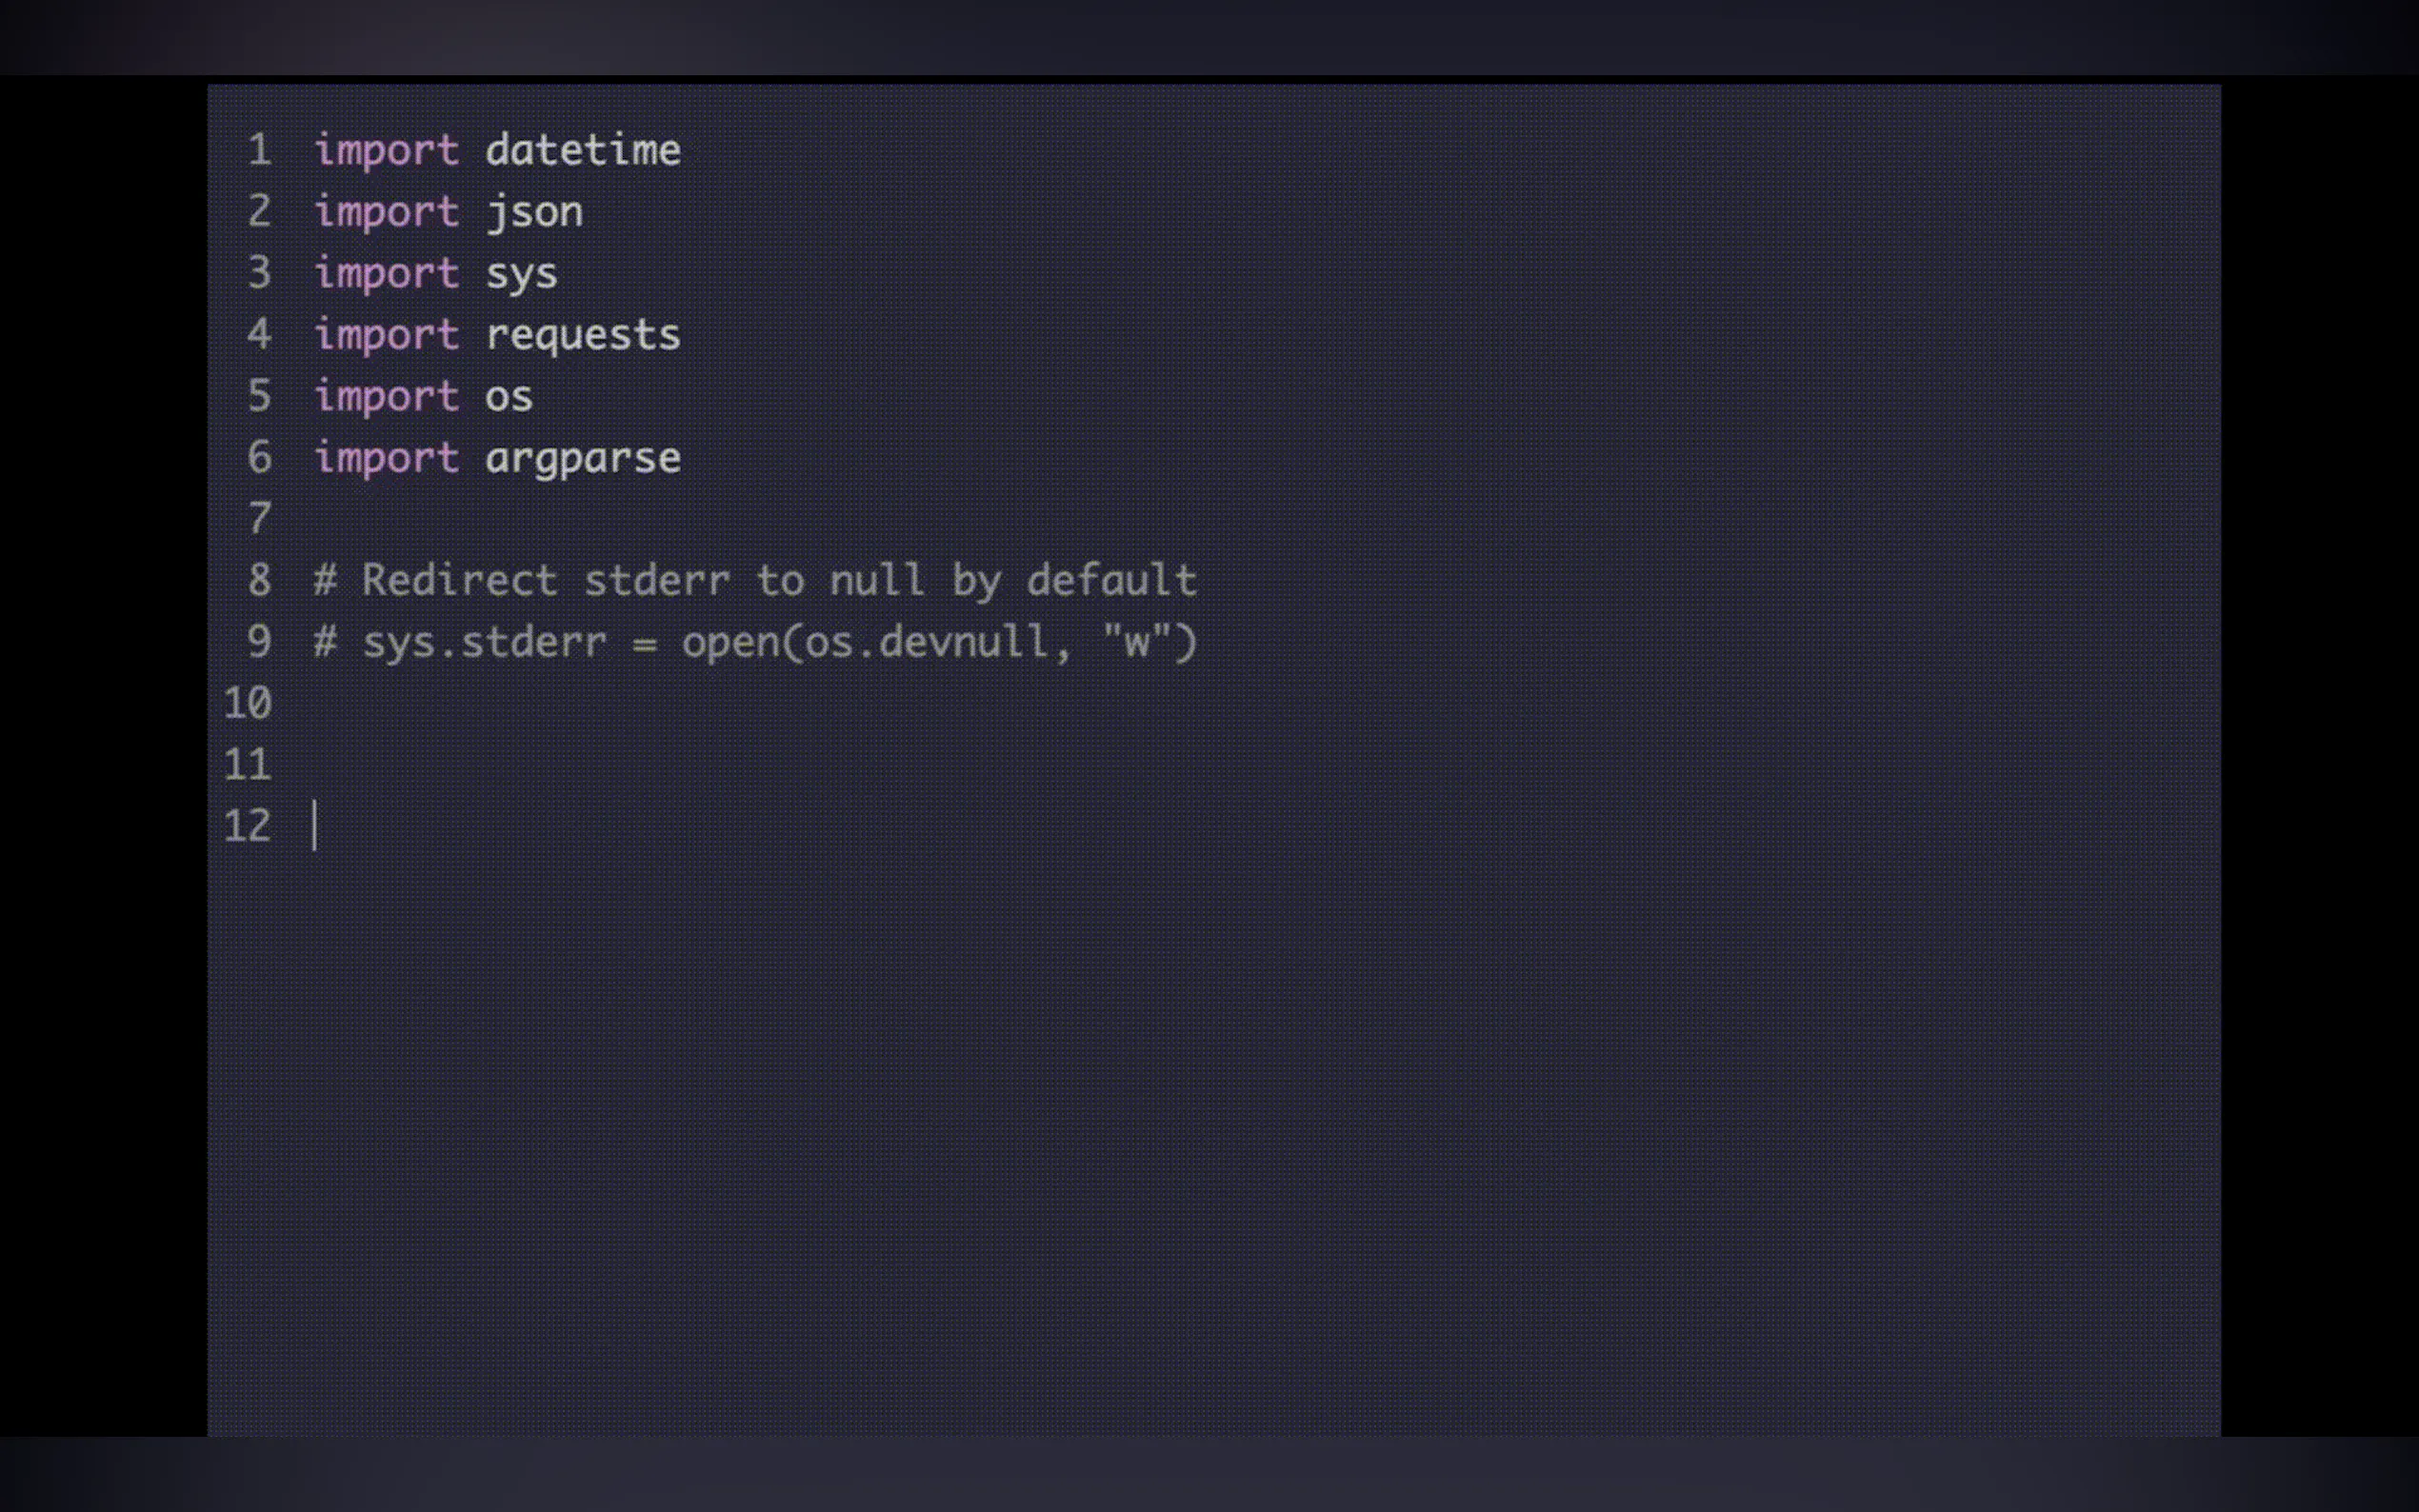Place cursor on the sys import
The width and height of the screenshot is (2419, 1512).
coord(521,274)
